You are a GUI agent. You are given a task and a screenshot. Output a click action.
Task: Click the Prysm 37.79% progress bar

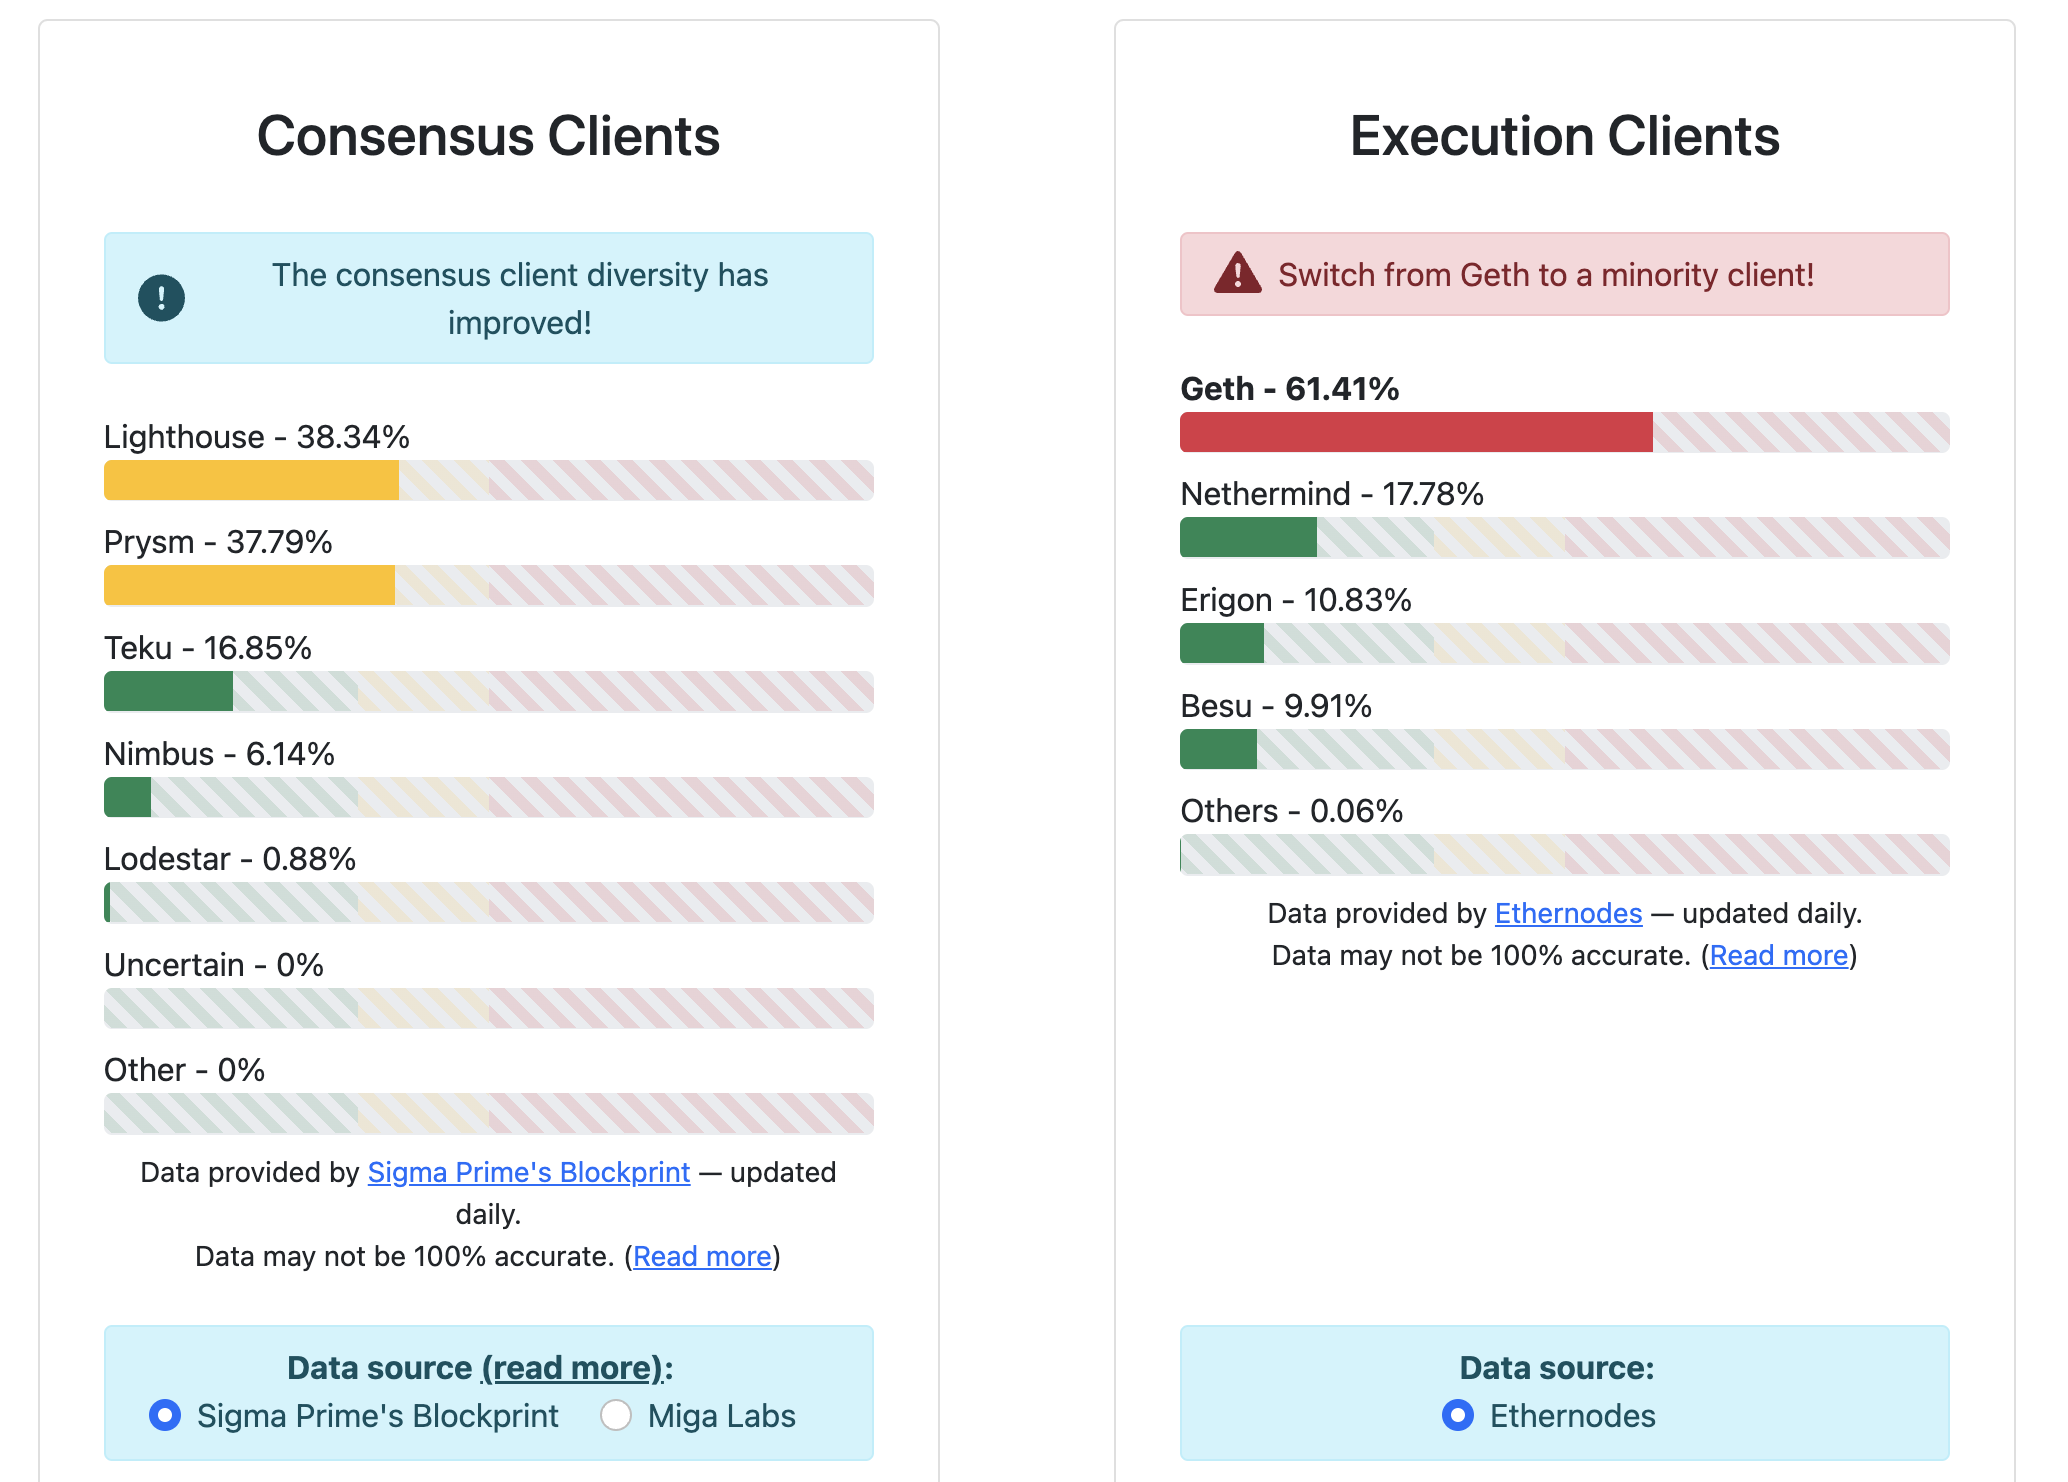[x=488, y=586]
